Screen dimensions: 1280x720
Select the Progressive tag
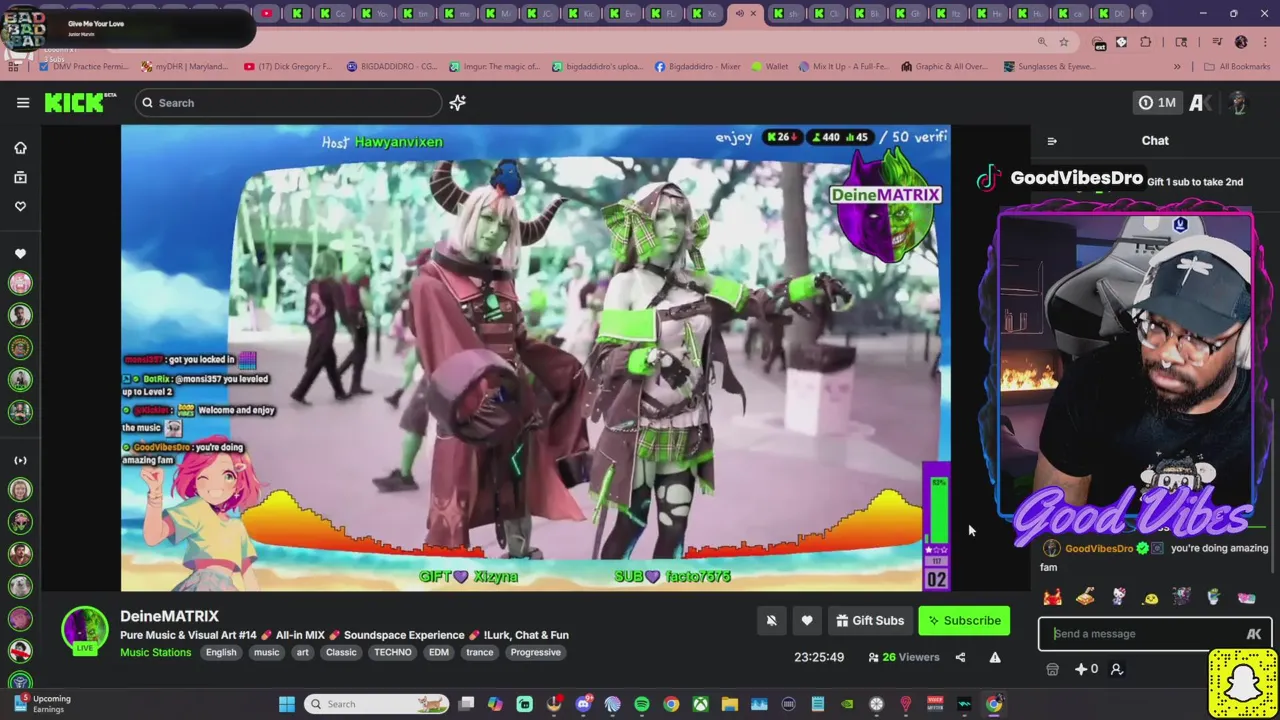tap(536, 652)
